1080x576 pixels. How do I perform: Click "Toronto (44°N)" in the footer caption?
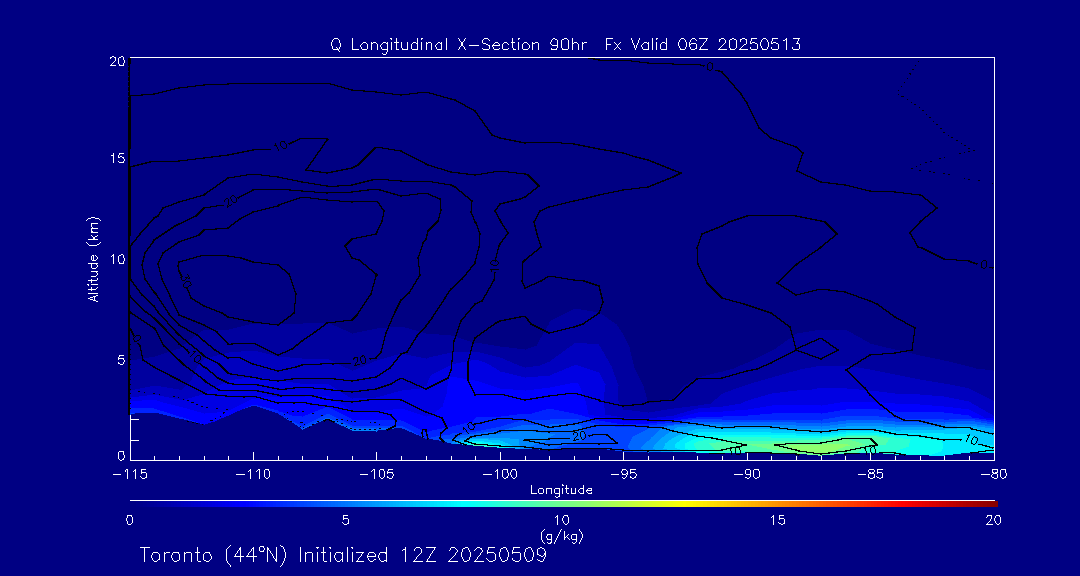[x=214, y=555]
